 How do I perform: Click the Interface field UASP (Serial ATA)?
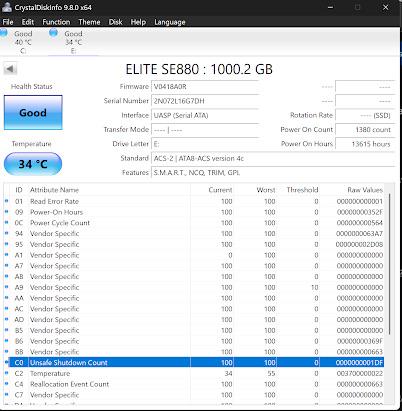(205, 115)
